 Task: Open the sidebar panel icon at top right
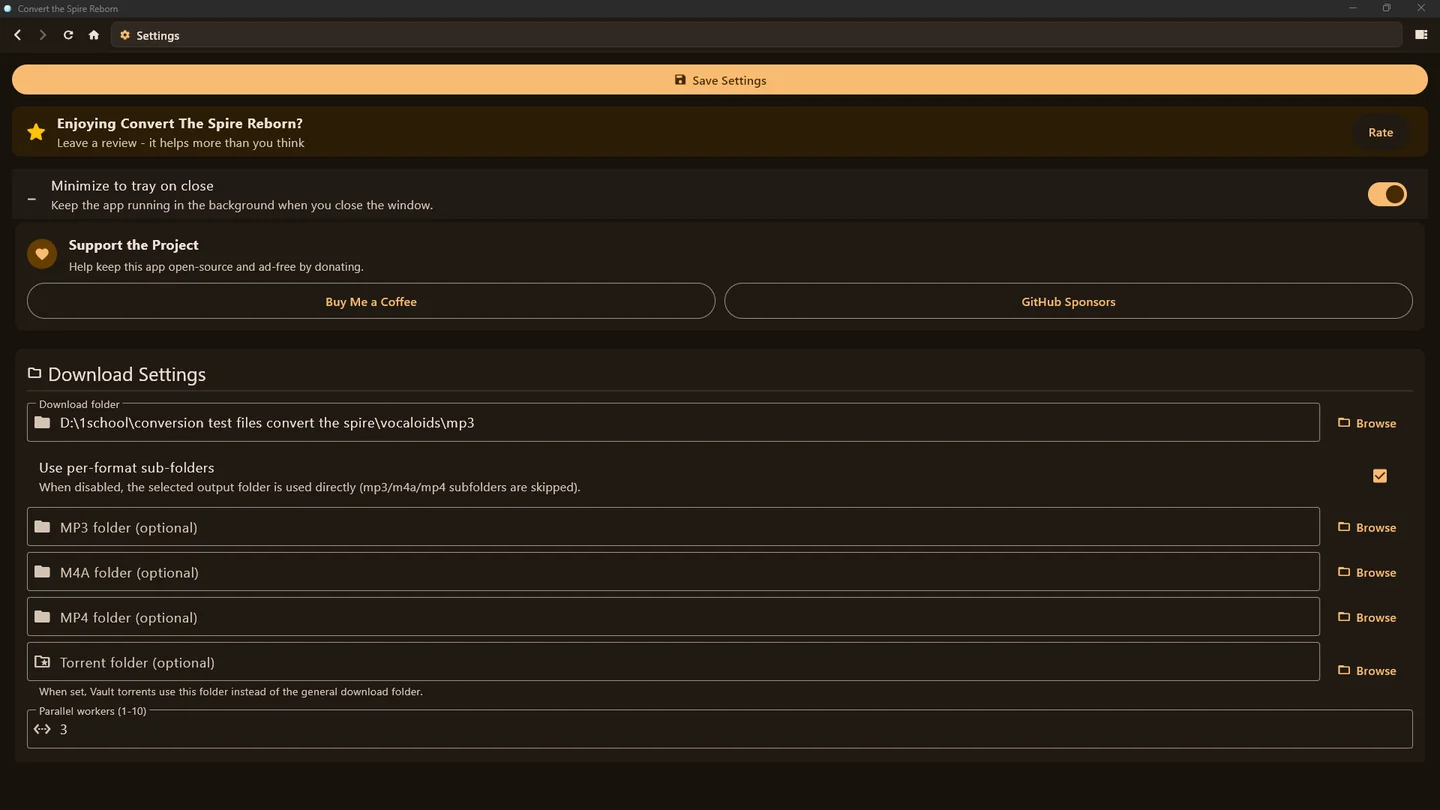1421,35
